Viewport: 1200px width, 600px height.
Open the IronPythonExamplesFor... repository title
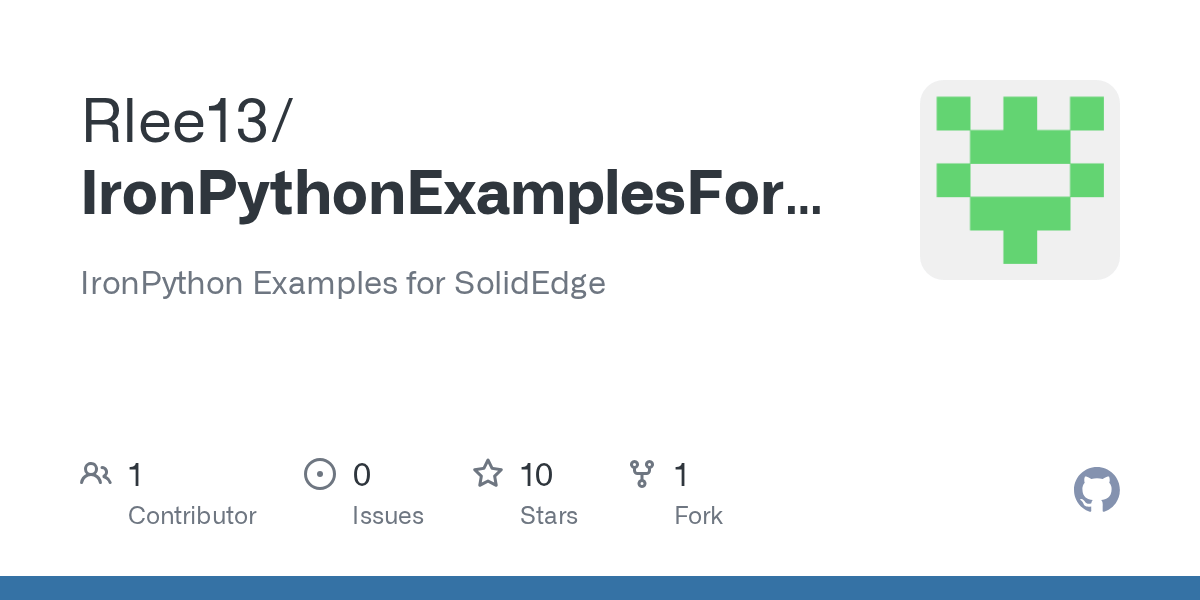point(451,194)
